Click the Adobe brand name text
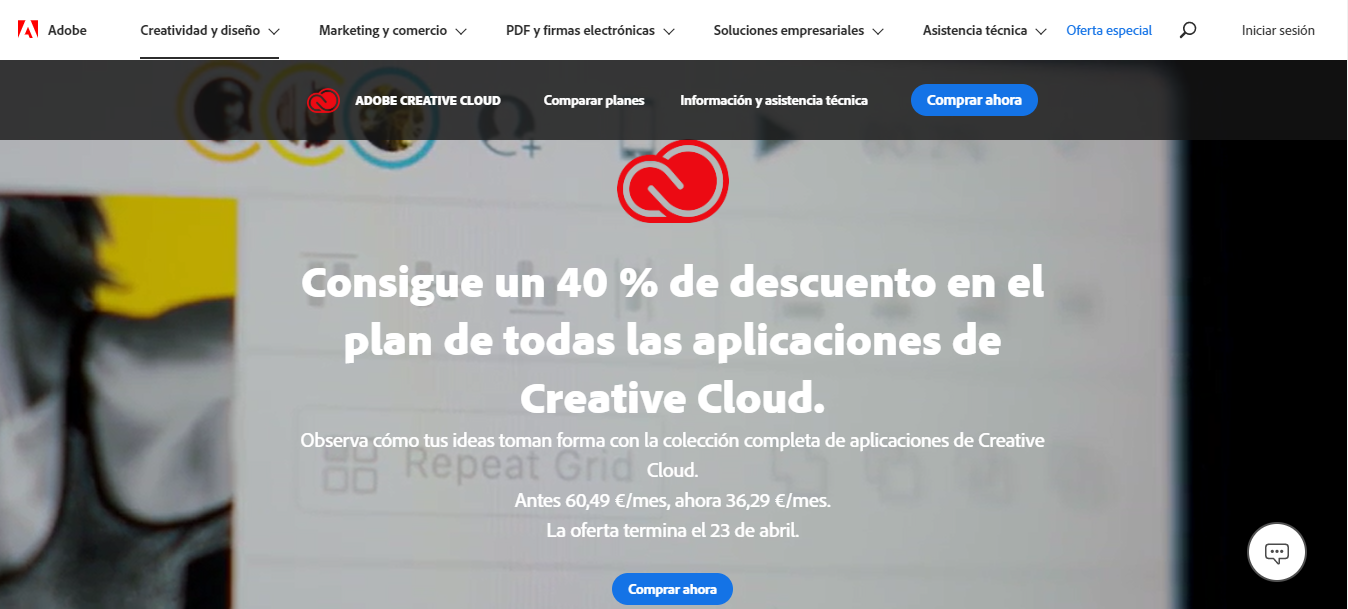The image size is (1348, 609). [x=67, y=30]
